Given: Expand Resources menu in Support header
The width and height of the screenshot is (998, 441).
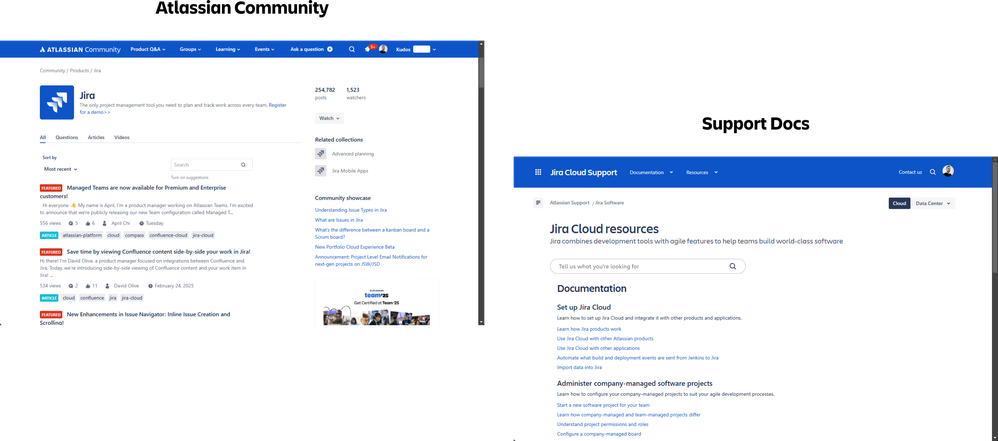Looking at the screenshot, I should coord(702,172).
